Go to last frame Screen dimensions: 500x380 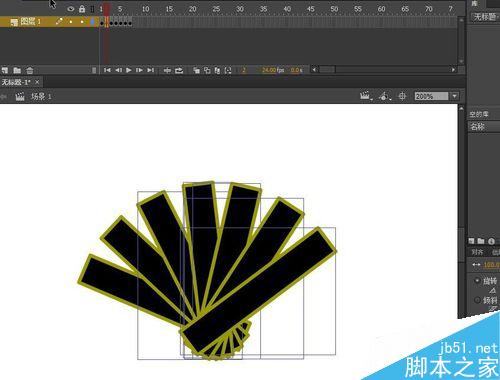point(151,70)
